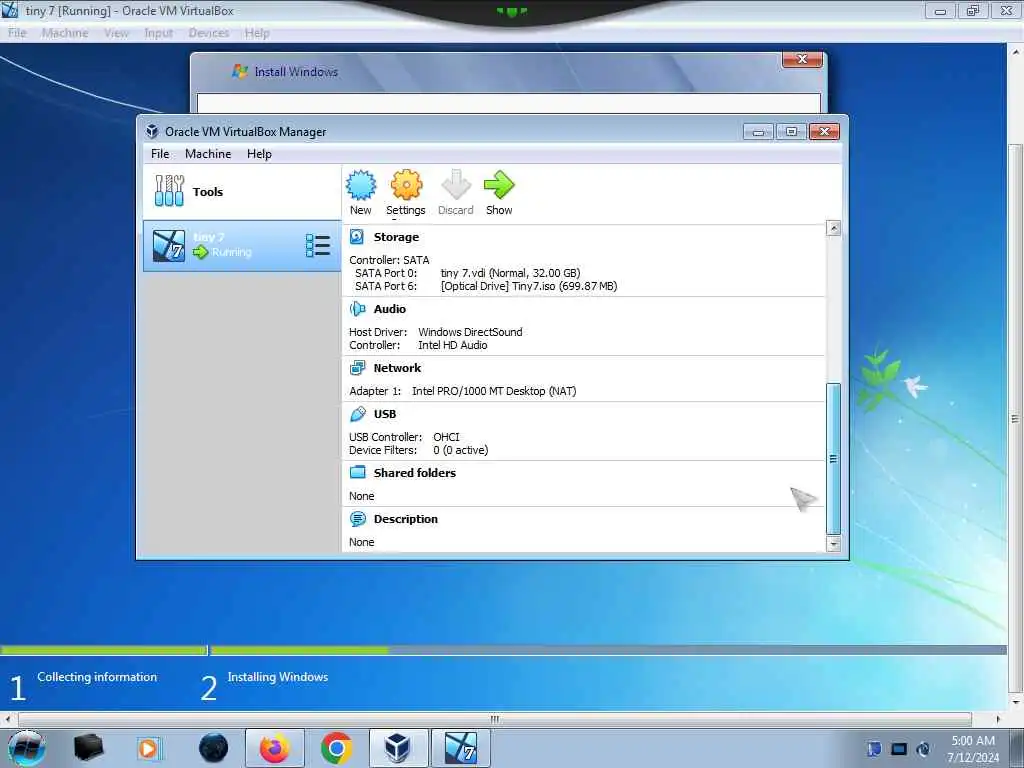Open VM window Machine menu
1024x768 pixels.
(x=65, y=33)
